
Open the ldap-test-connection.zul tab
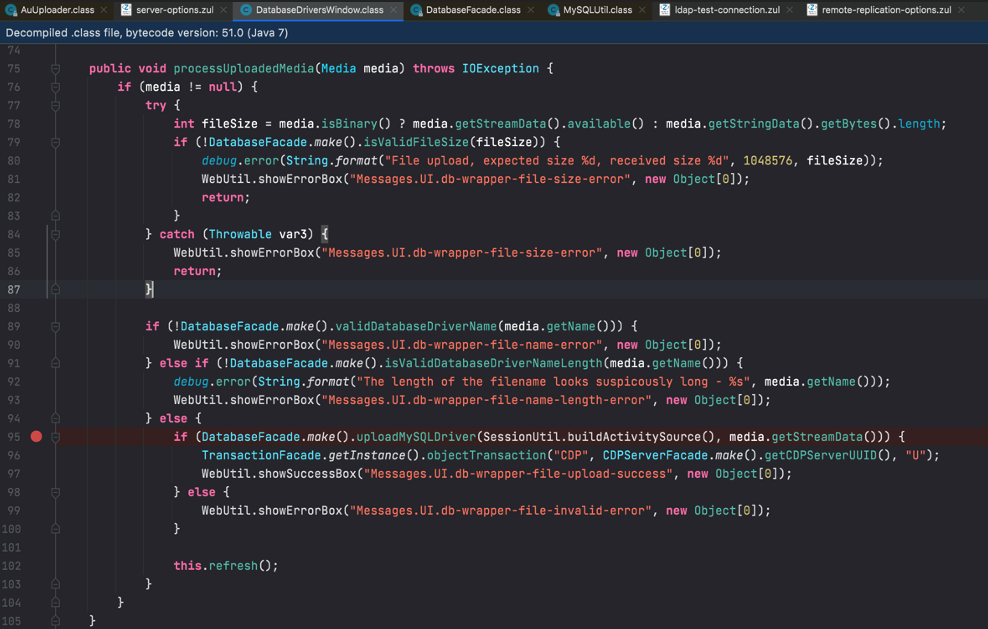pos(727,10)
